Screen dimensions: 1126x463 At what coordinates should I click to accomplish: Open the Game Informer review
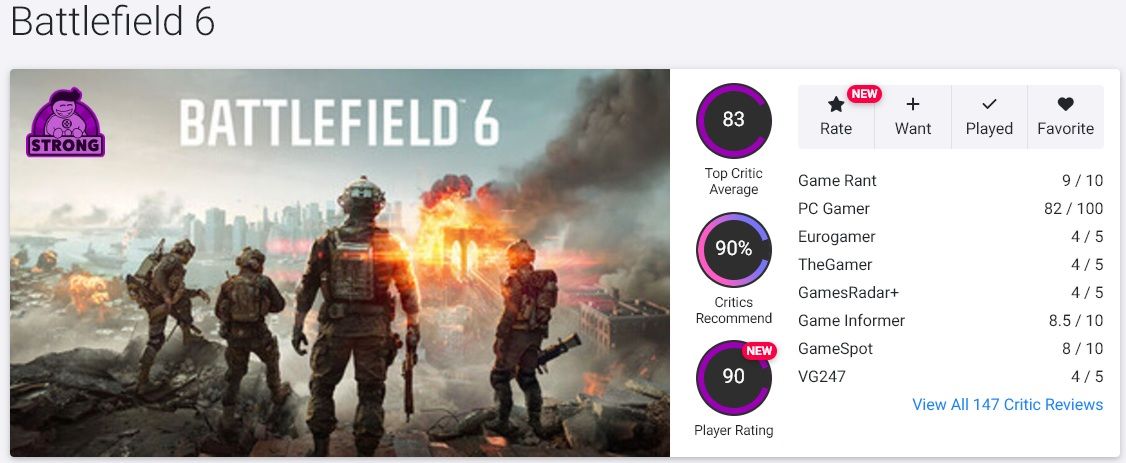coord(851,321)
